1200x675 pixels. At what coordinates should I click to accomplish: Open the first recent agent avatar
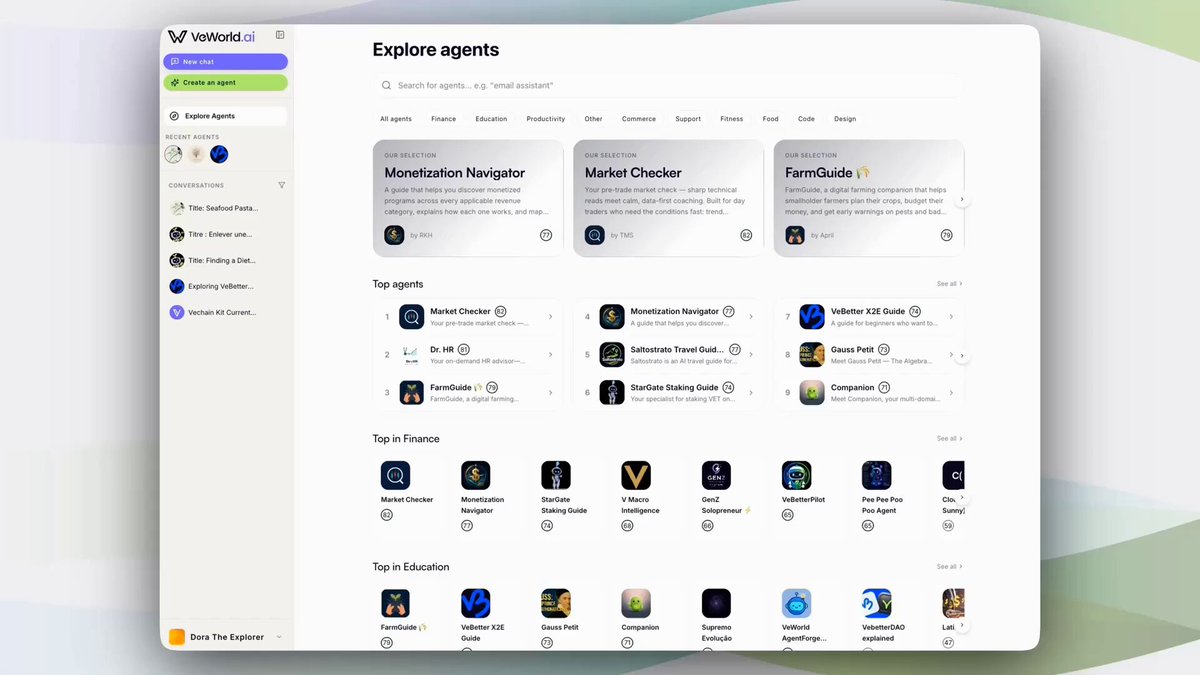174,154
